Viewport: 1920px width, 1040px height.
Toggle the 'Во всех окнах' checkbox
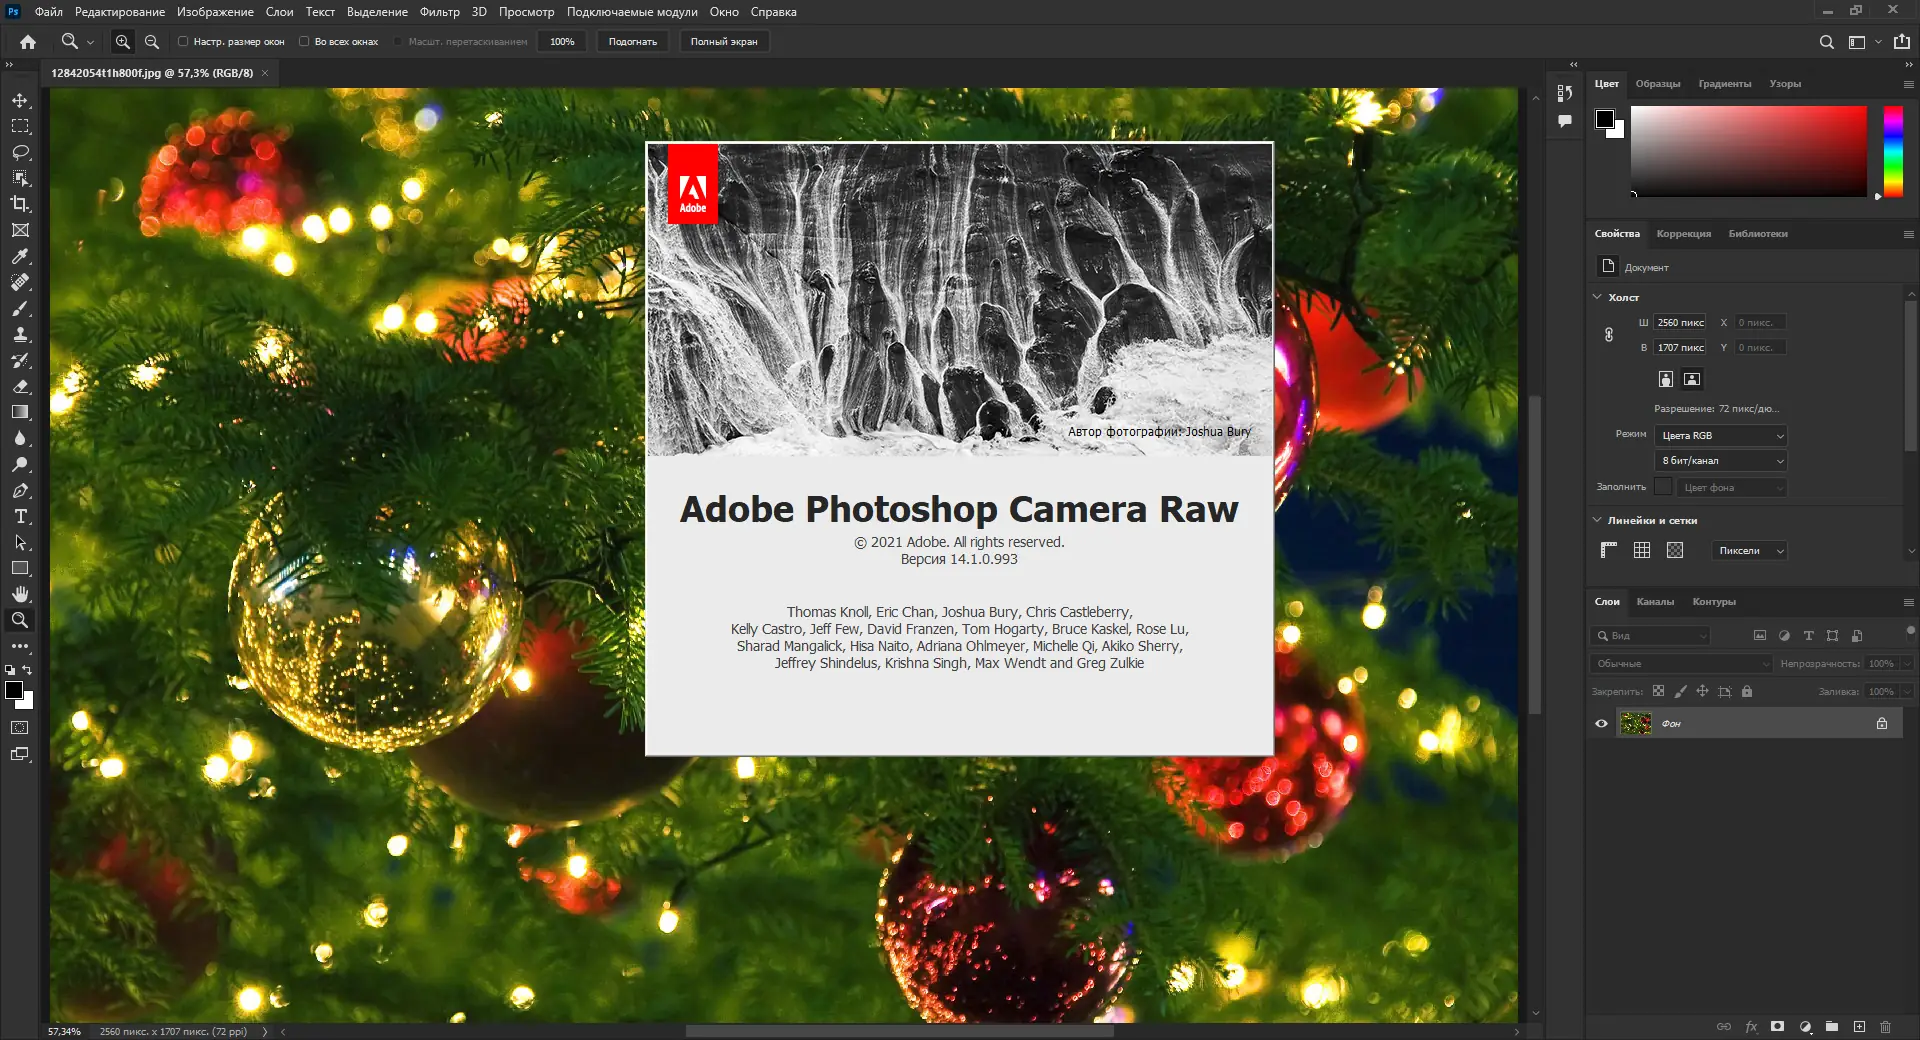(x=304, y=42)
